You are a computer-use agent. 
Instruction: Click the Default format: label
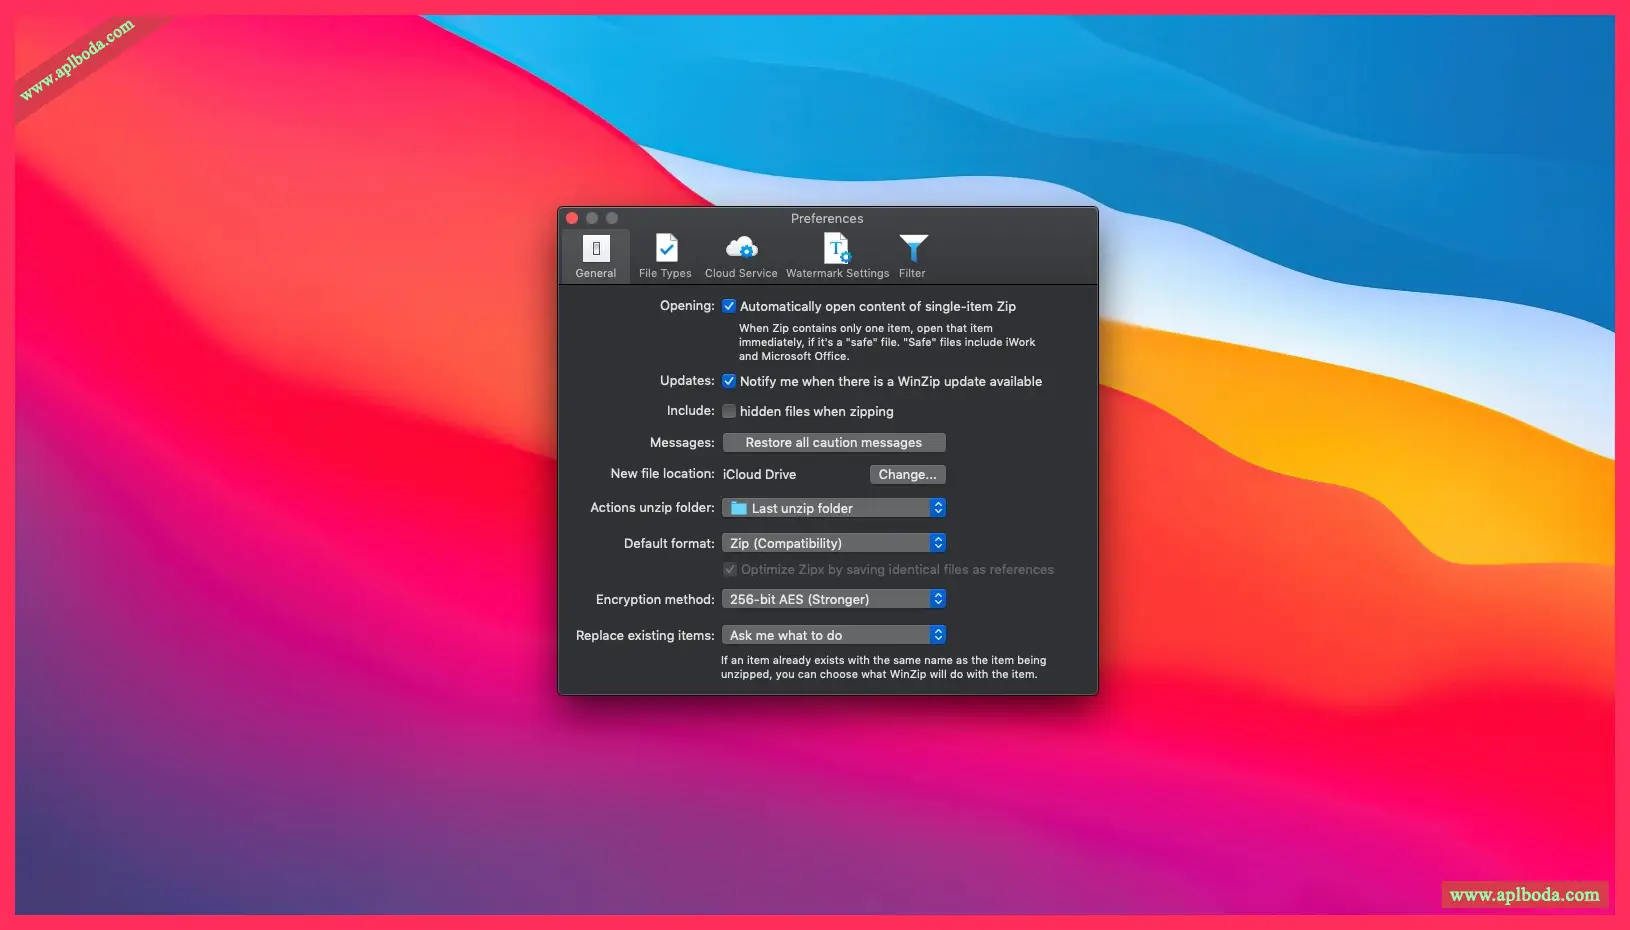[x=669, y=544]
